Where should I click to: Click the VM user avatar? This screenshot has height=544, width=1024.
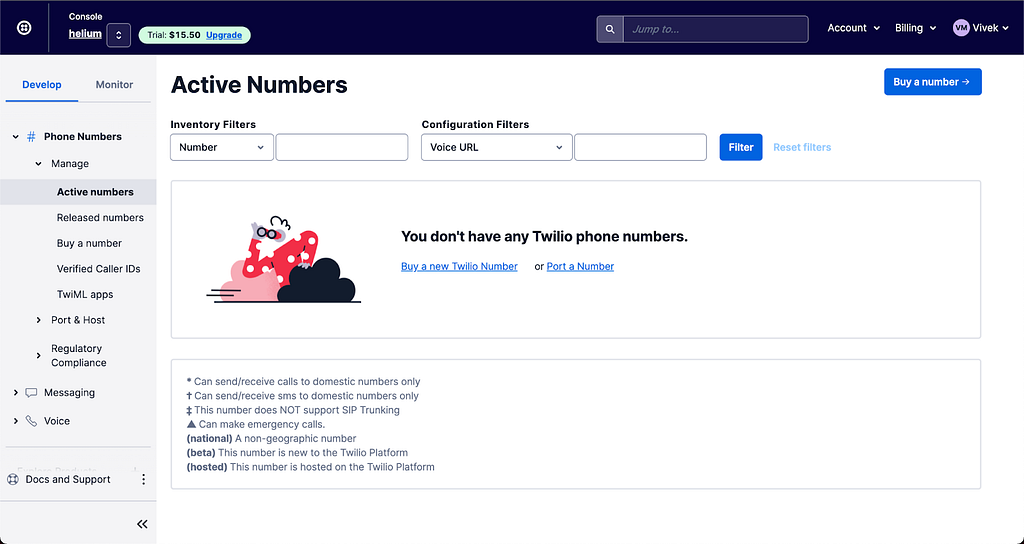pos(961,28)
